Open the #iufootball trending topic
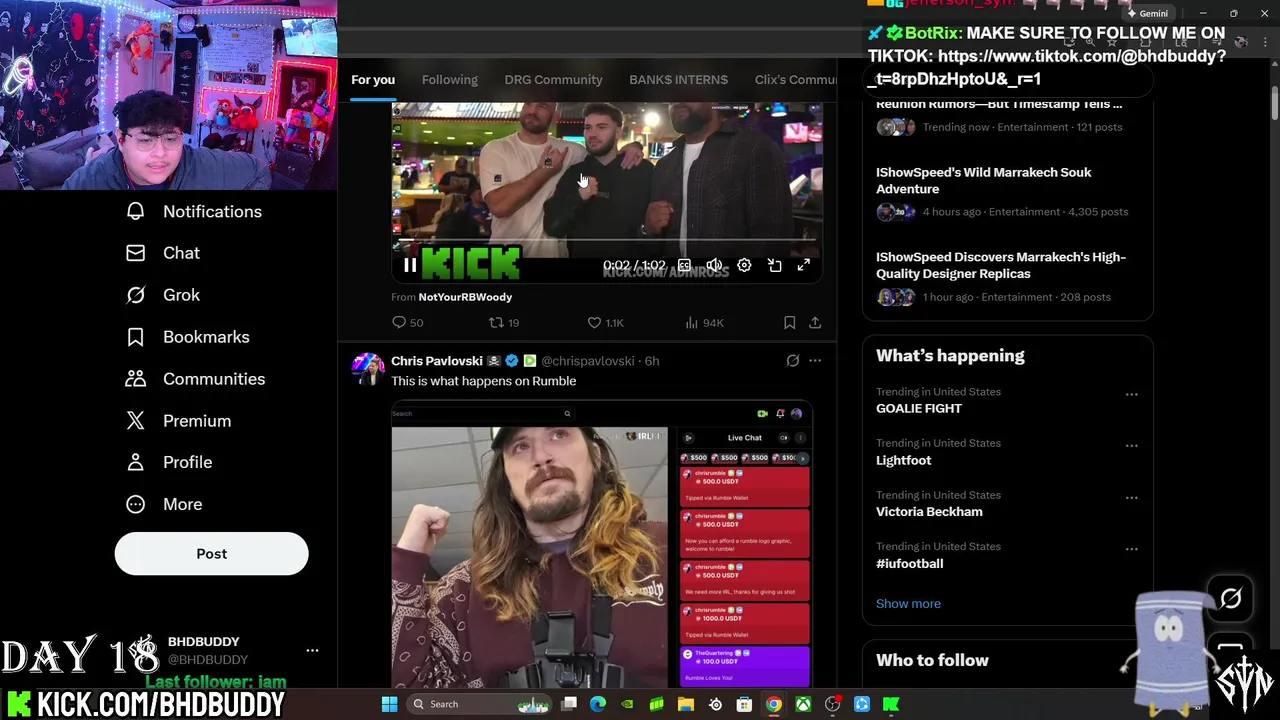This screenshot has height=720, width=1280. click(x=909, y=564)
